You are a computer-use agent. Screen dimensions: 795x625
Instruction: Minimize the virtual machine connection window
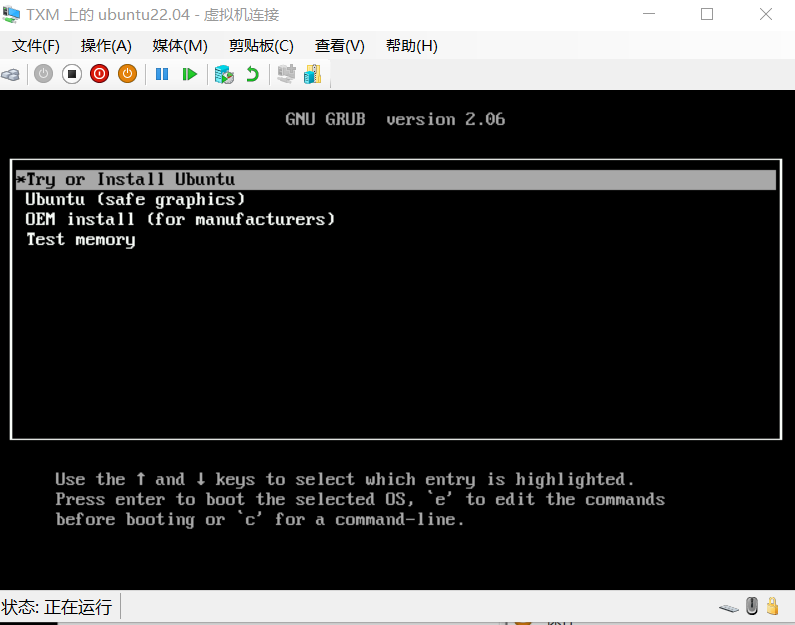(649, 14)
